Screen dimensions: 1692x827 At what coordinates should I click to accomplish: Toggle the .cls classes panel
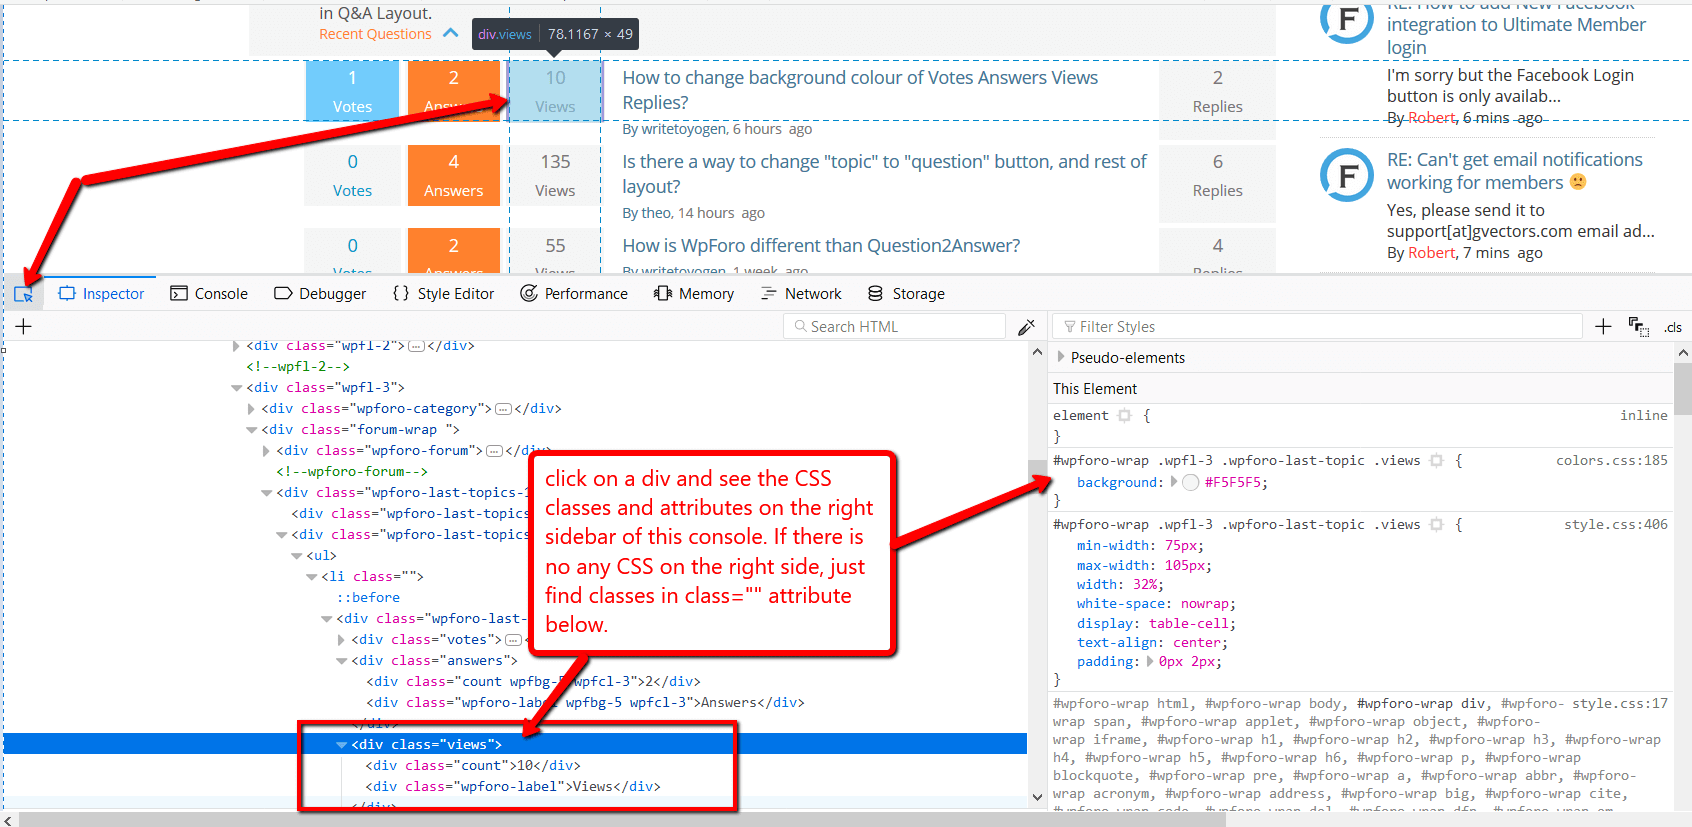coord(1673,327)
